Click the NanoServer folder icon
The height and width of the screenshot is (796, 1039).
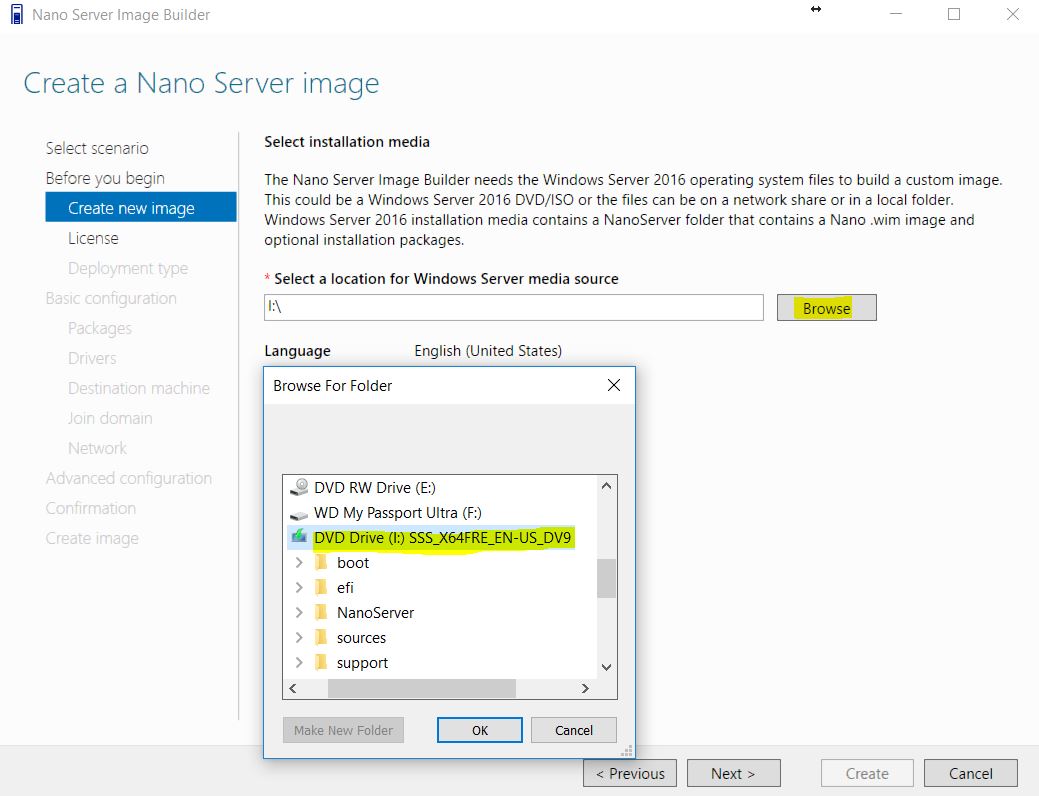321,612
